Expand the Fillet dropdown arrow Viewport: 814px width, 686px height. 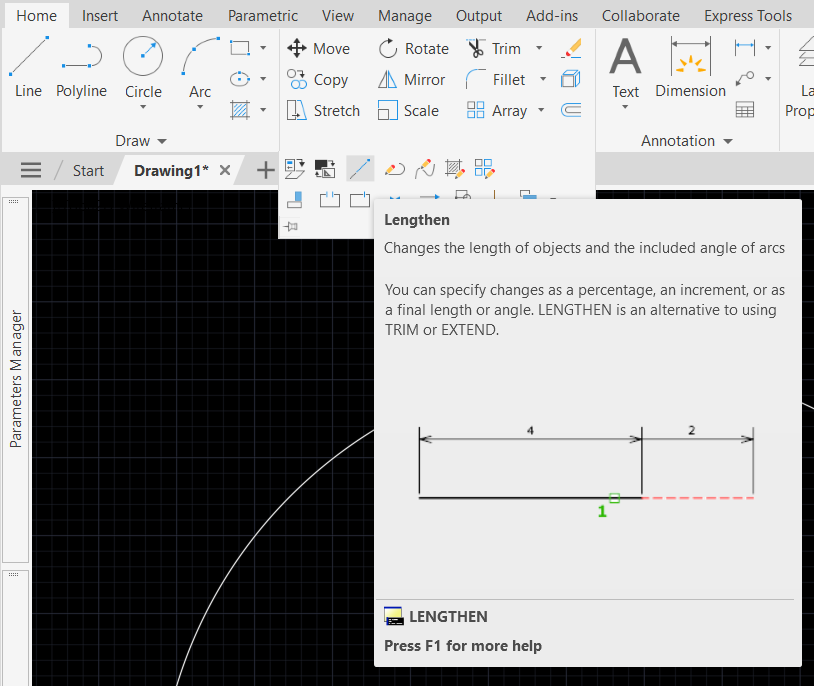coord(543,79)
